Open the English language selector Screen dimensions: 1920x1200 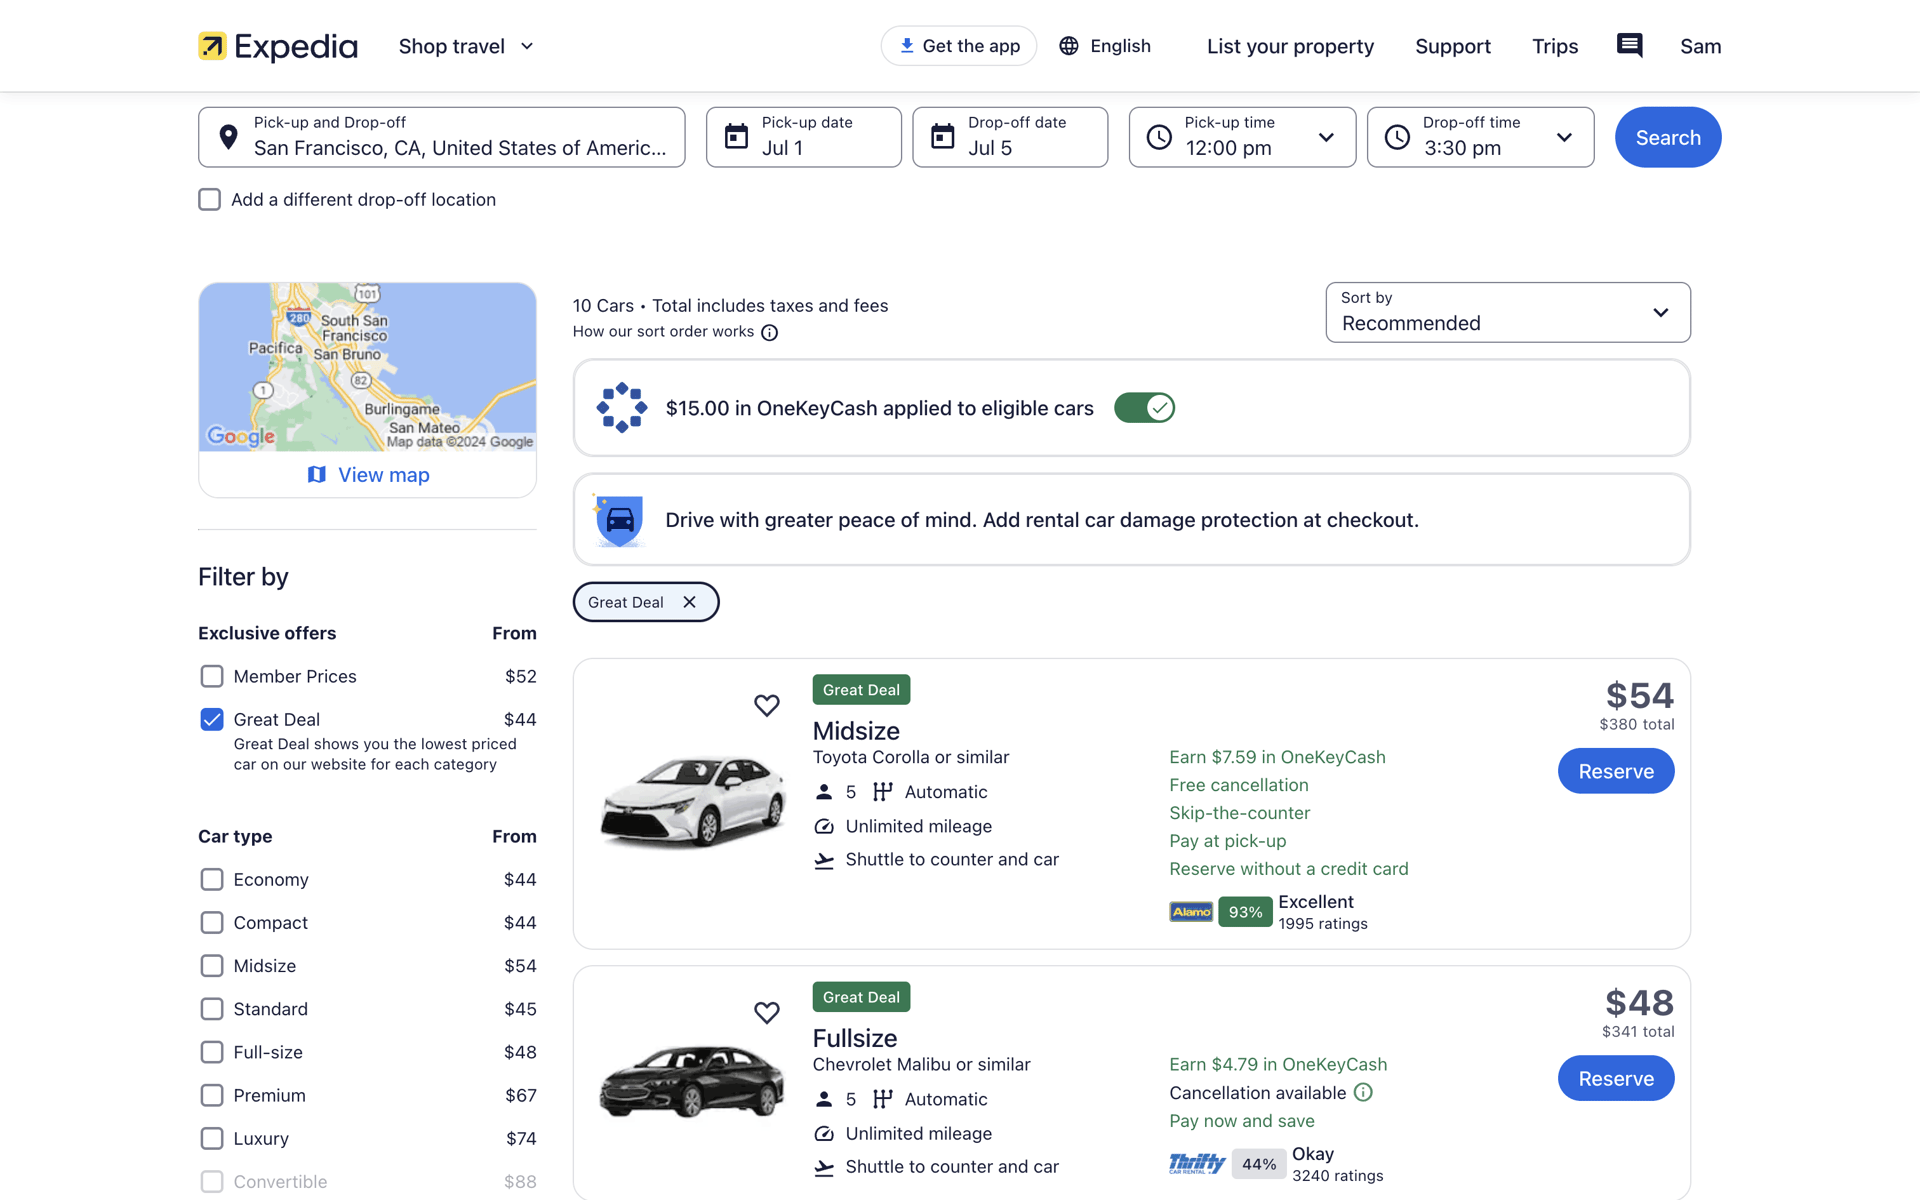click(x=1105, y=46)
